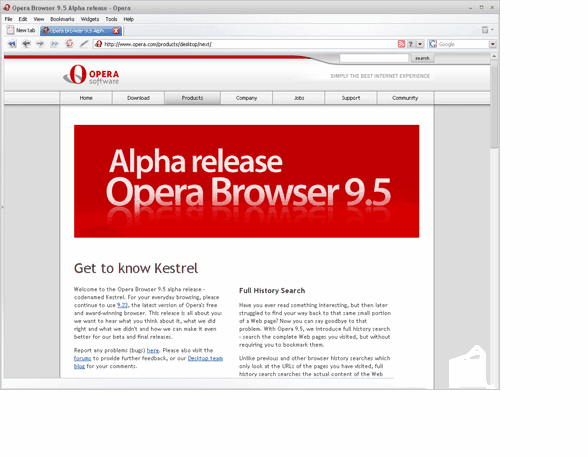
Task: Click the RSS feed icon in address bar
Action: (x=401, y=44)
